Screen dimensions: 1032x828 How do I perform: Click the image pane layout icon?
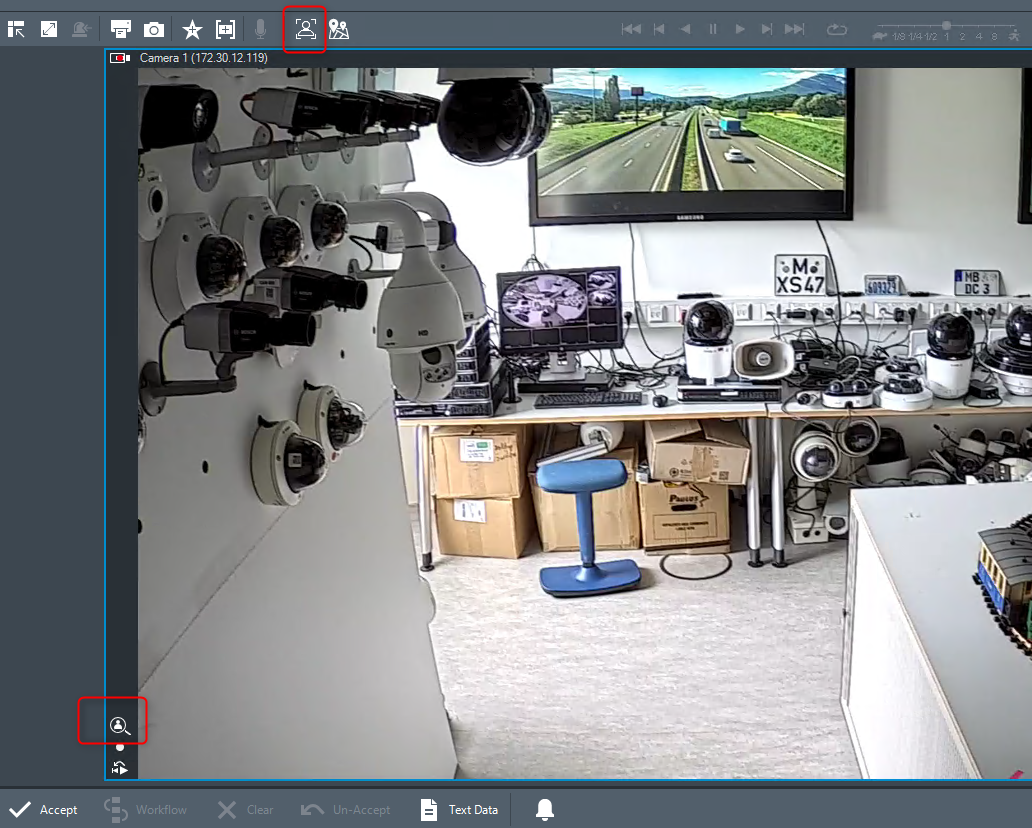pos(16,29)
